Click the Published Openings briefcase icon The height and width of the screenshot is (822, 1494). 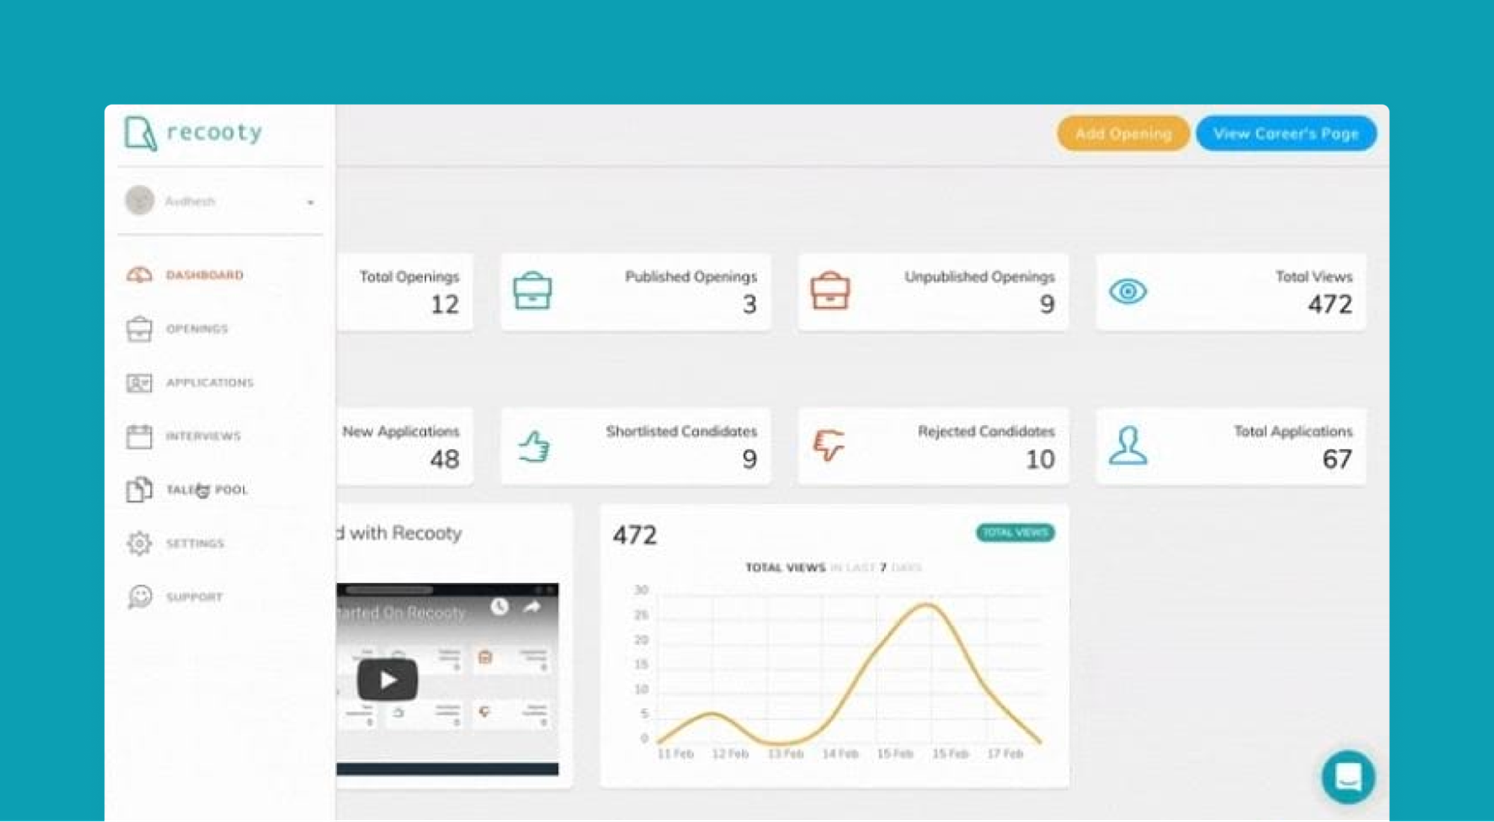(533, 292)
